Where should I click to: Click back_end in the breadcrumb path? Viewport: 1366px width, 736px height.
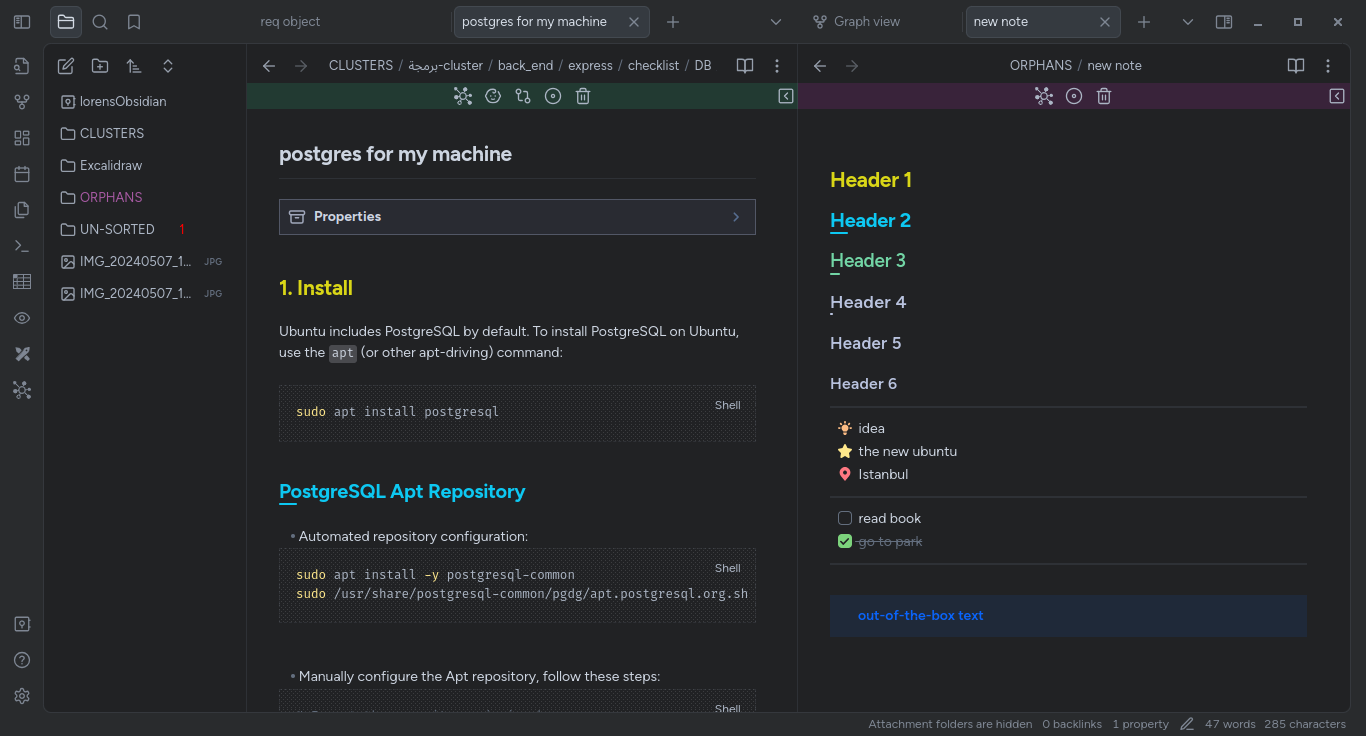(x=525, y=65)
